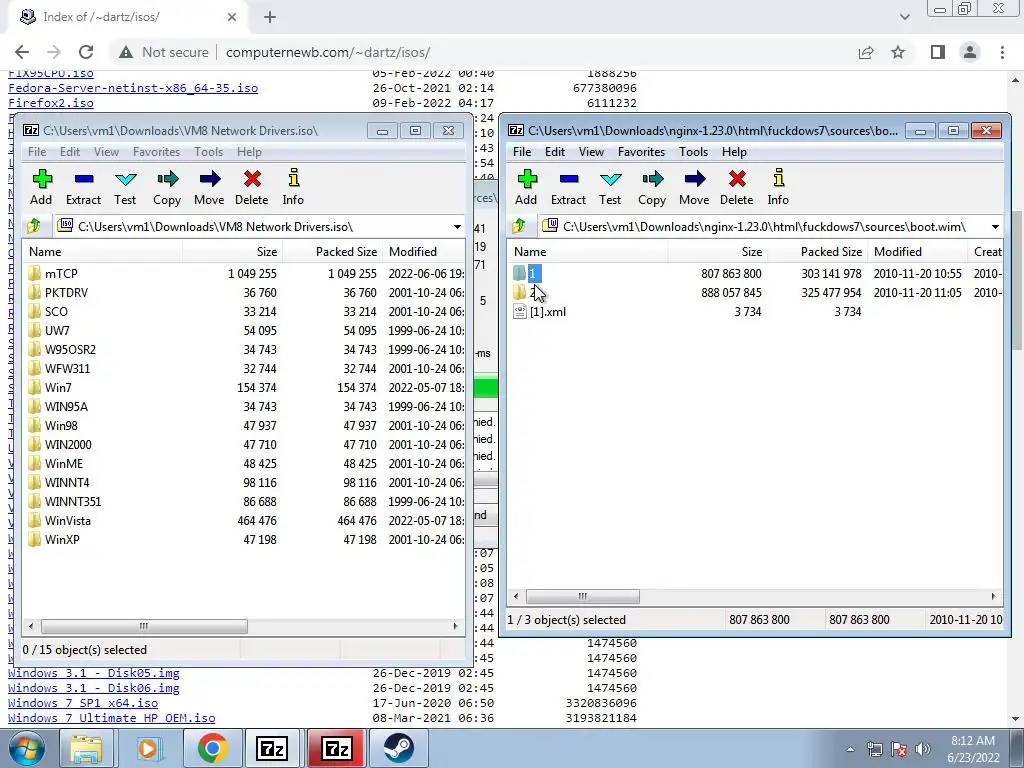Open Fedora-Server-netinst-x86_64-35.iso link

[x=133, y=88]
